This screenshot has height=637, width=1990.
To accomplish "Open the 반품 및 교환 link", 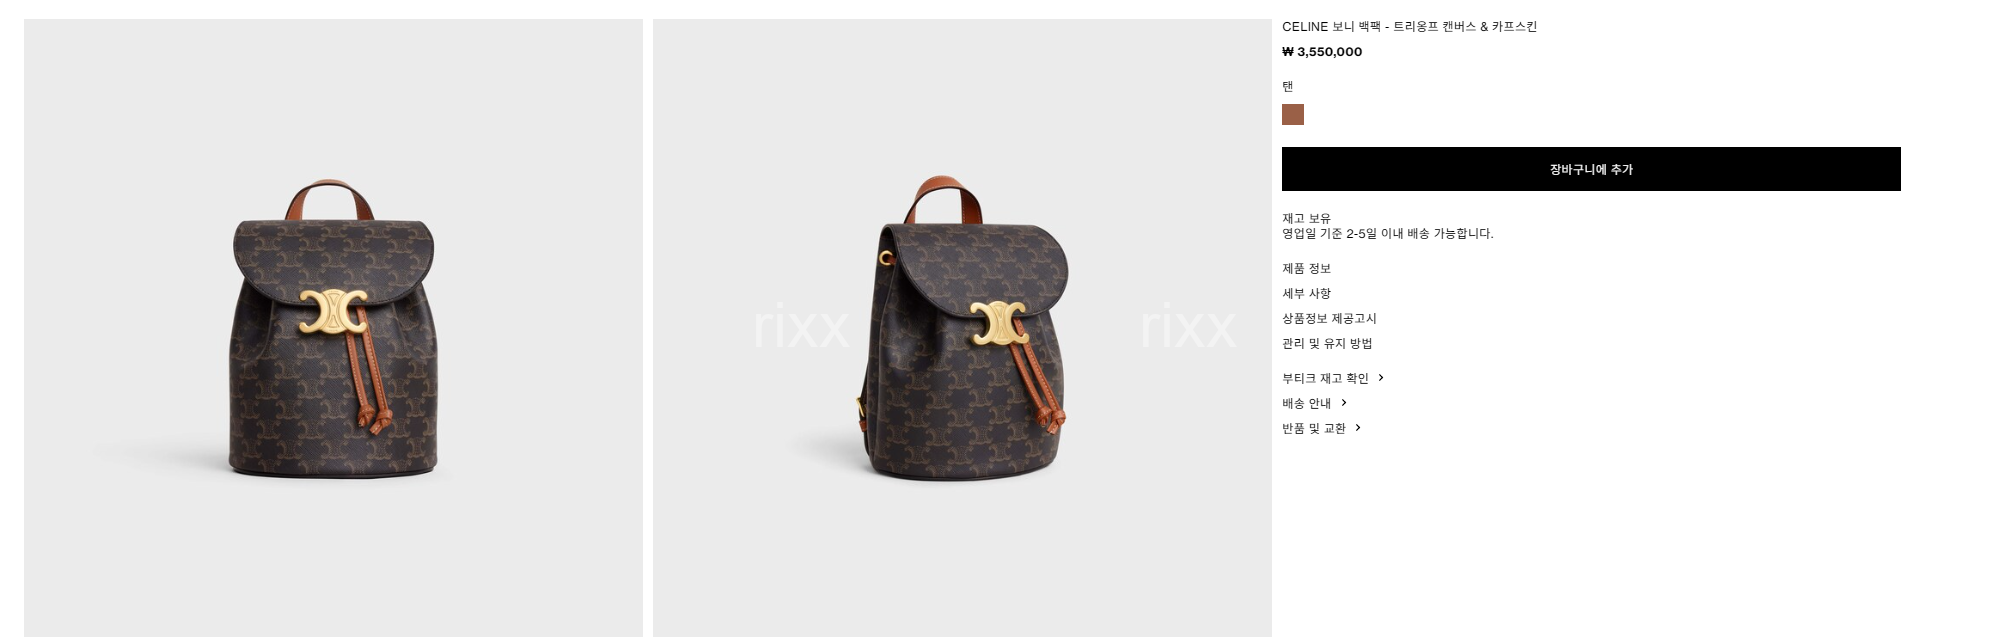I will tap(1314, 428).
